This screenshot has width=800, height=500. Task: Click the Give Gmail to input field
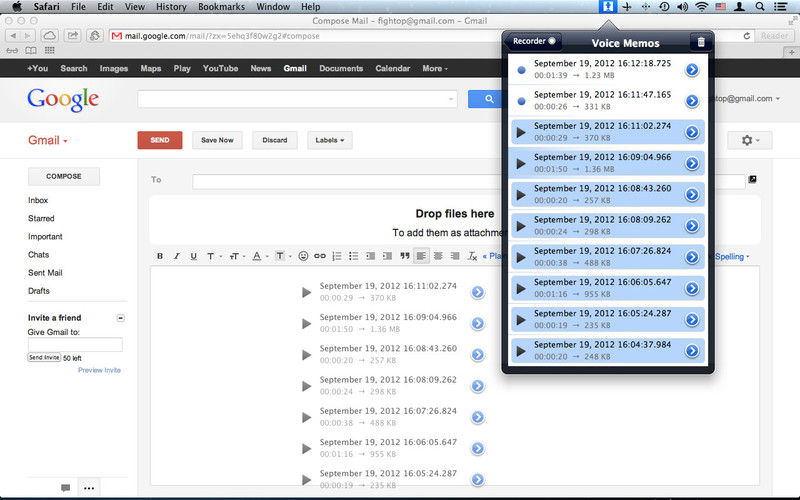click(x=75, y=344)
